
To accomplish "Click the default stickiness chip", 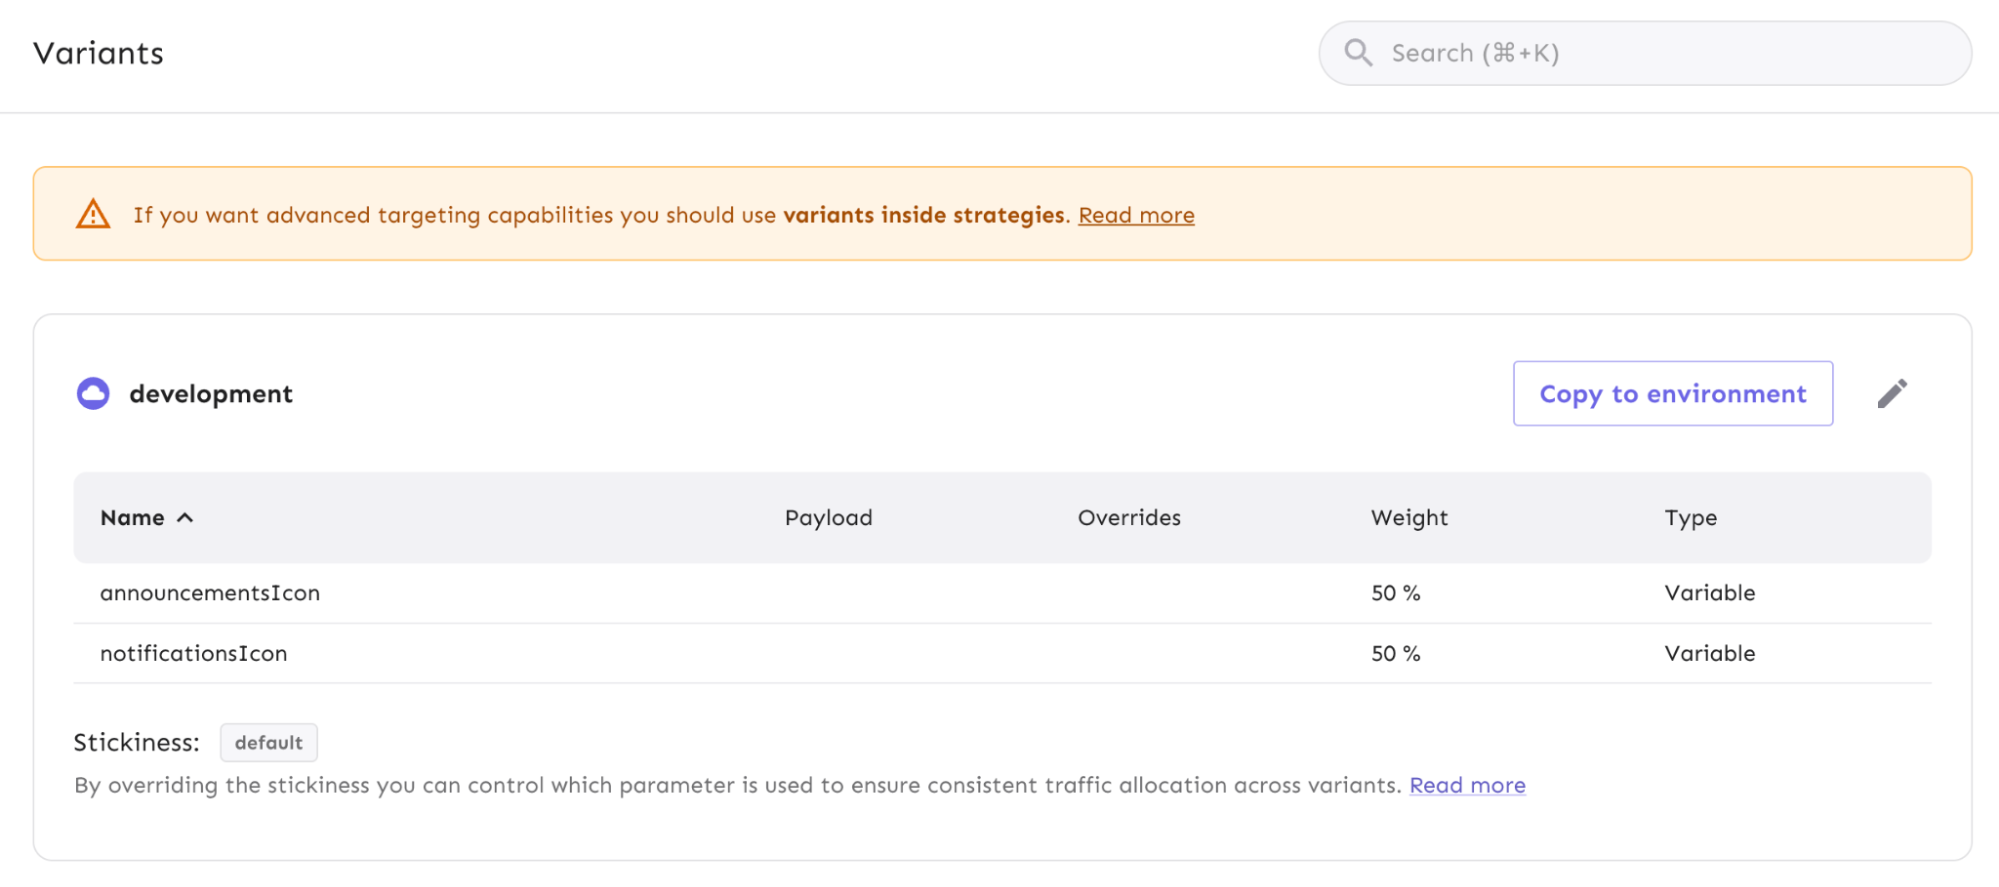I will pyautogui.click(x=268, y=743).
